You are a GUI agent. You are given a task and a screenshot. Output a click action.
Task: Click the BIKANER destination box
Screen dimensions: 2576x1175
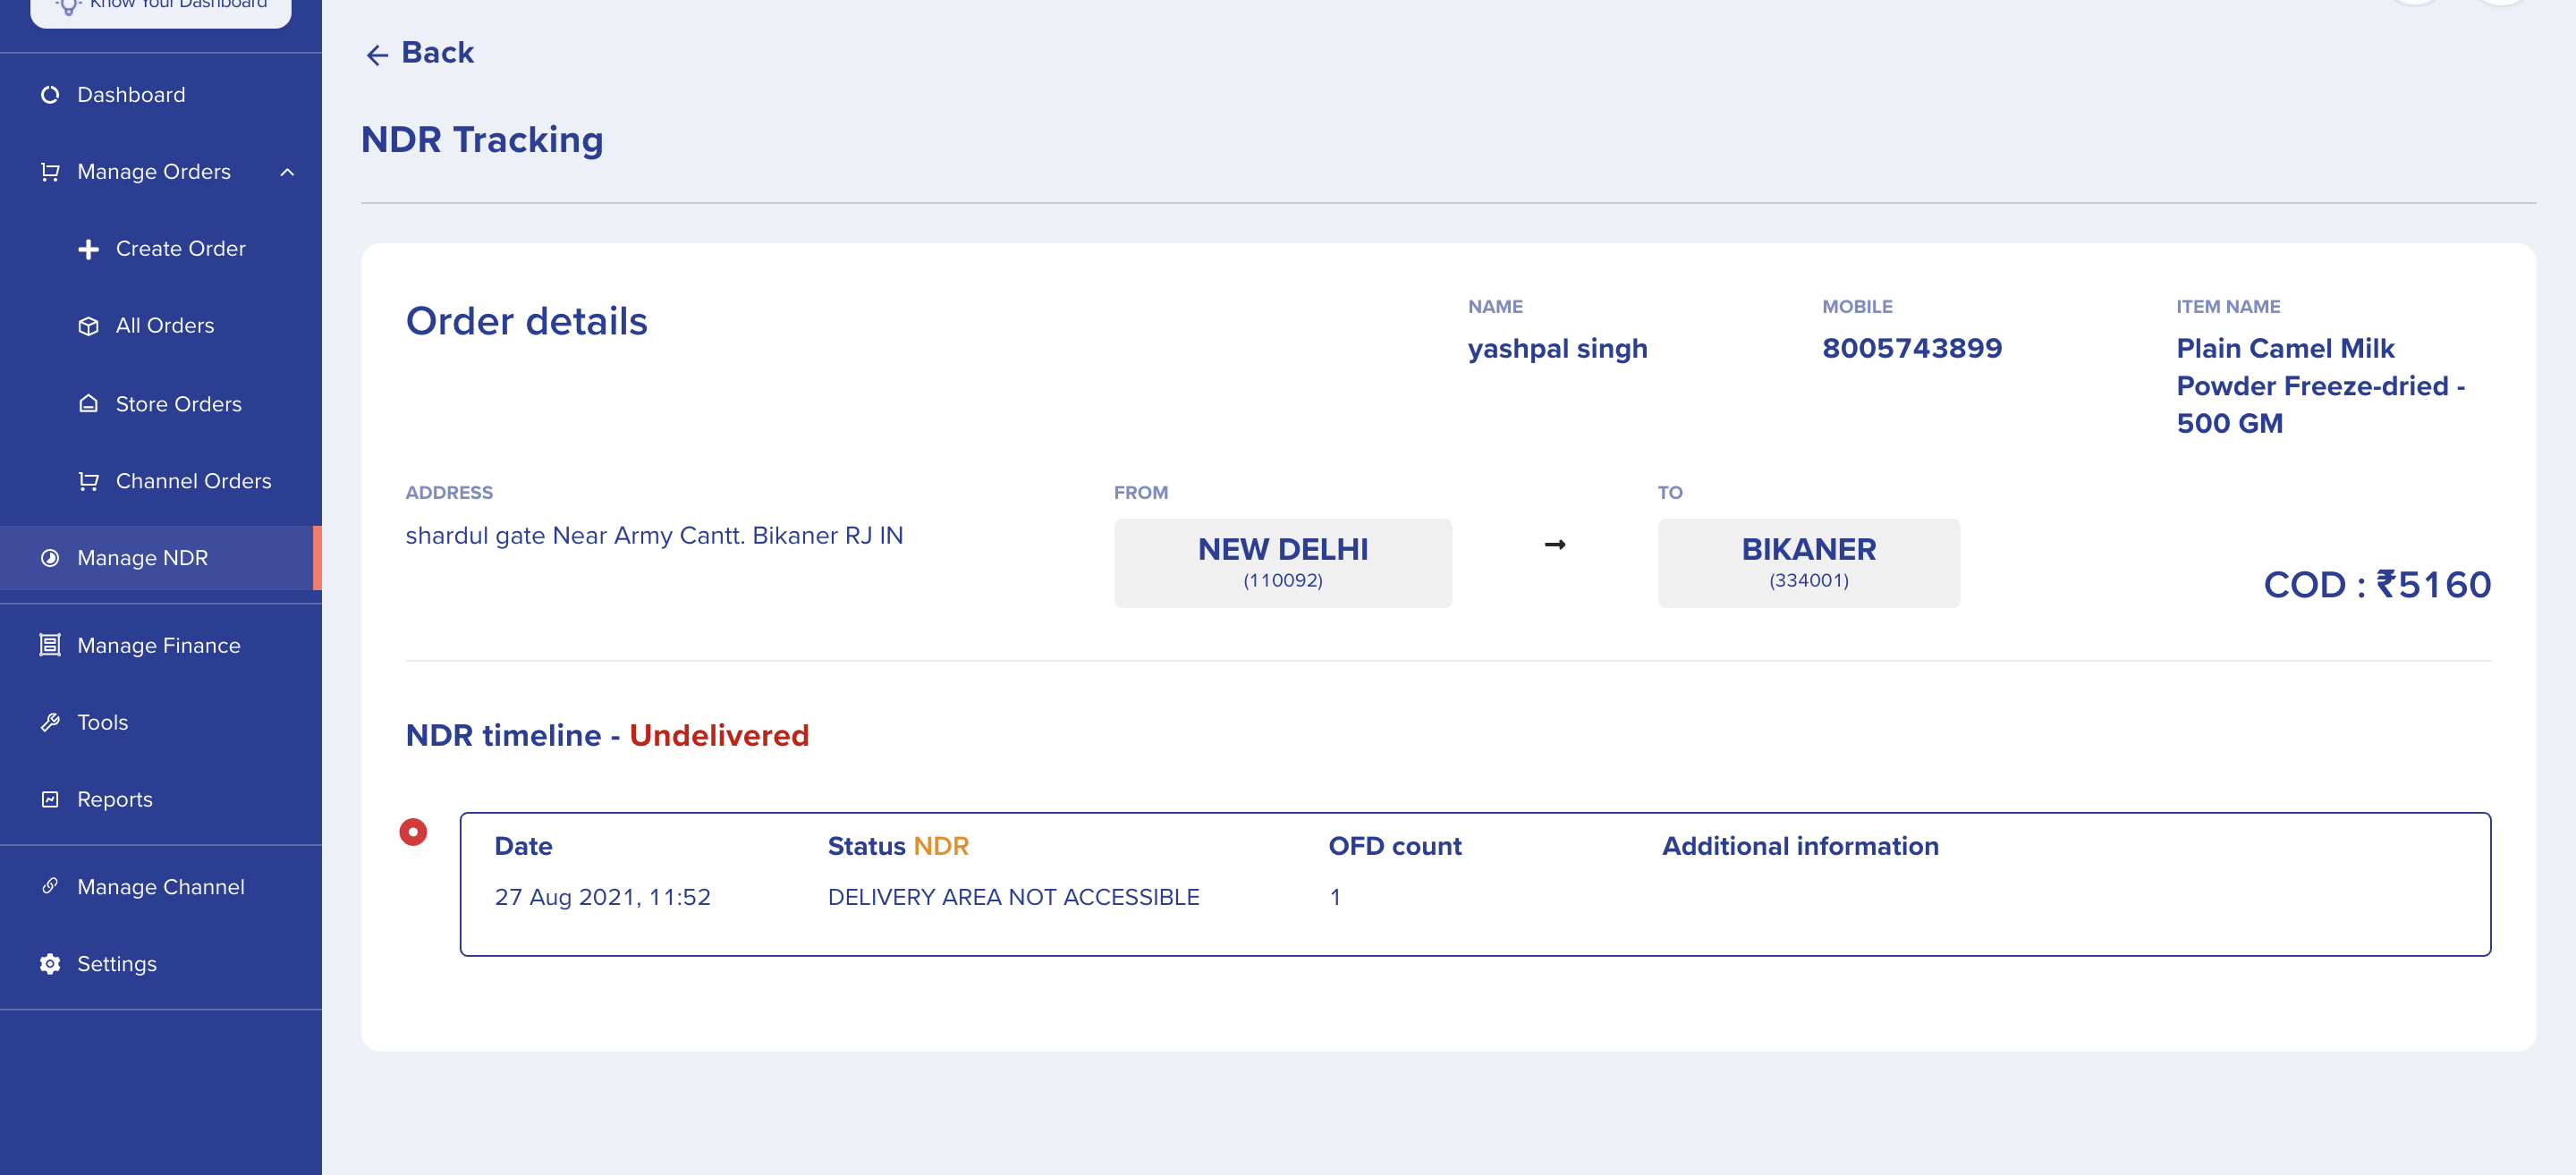tap(1808, 562)
